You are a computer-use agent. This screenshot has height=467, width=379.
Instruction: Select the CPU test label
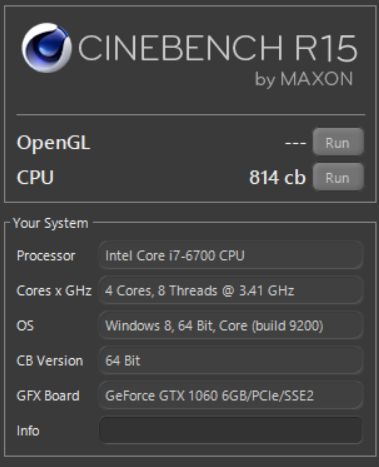35,177
